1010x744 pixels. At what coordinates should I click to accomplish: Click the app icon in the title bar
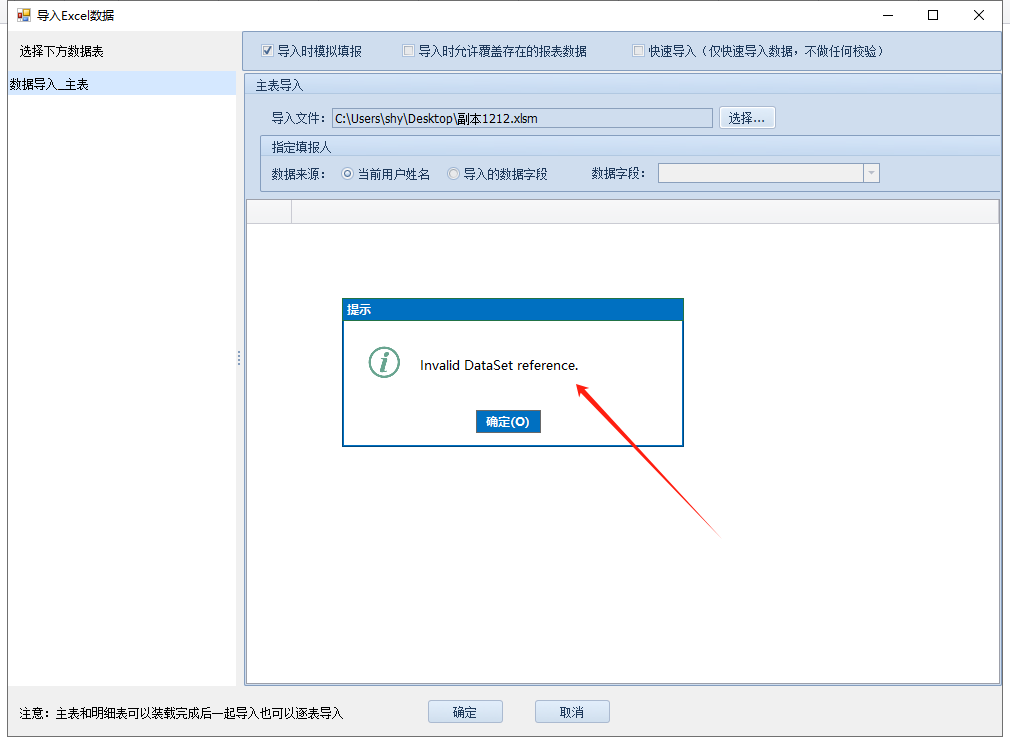tap(23, 15)
